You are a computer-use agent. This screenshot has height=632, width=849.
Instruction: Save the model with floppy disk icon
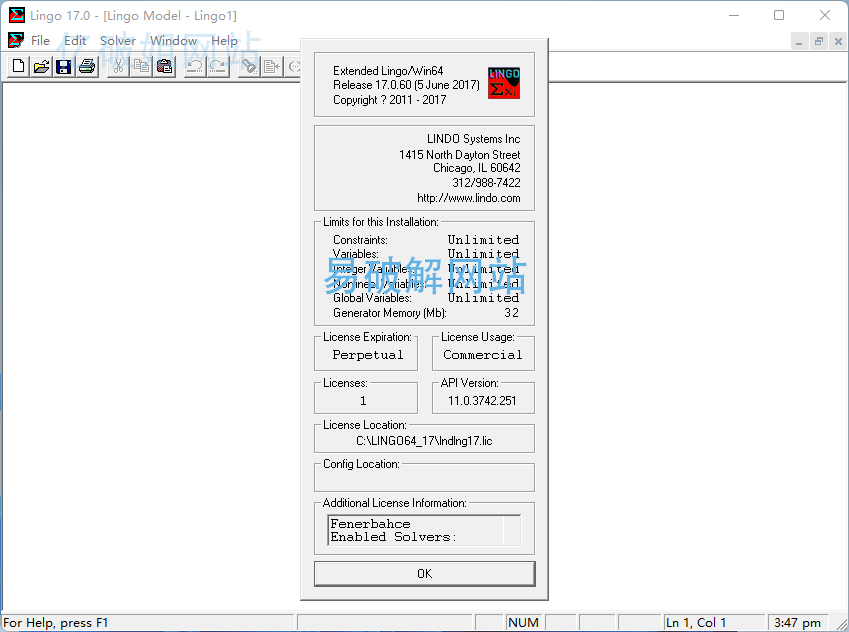point(63,67)
